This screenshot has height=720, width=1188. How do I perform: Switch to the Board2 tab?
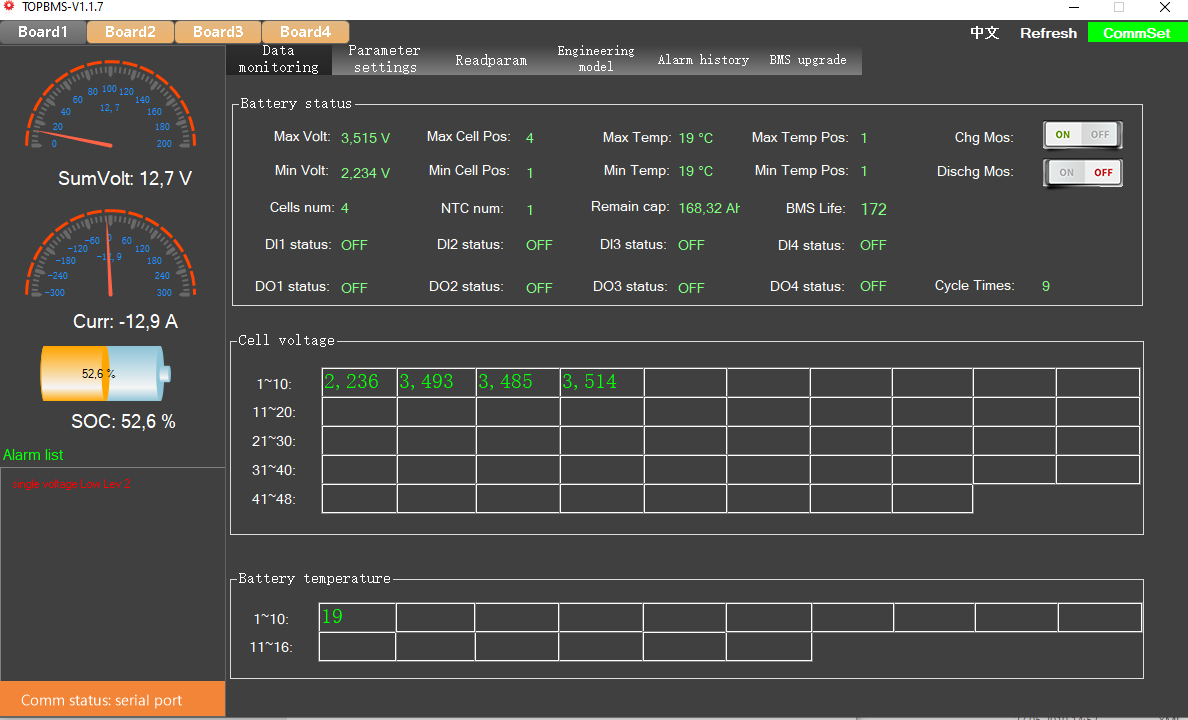point(130,32)
